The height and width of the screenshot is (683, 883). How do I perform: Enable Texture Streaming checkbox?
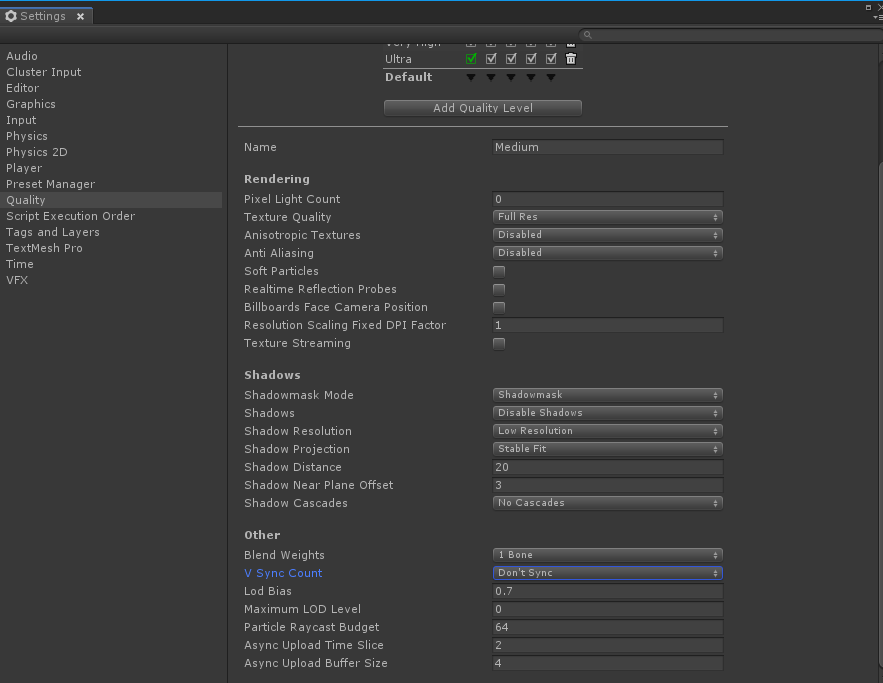click(499, 343)
